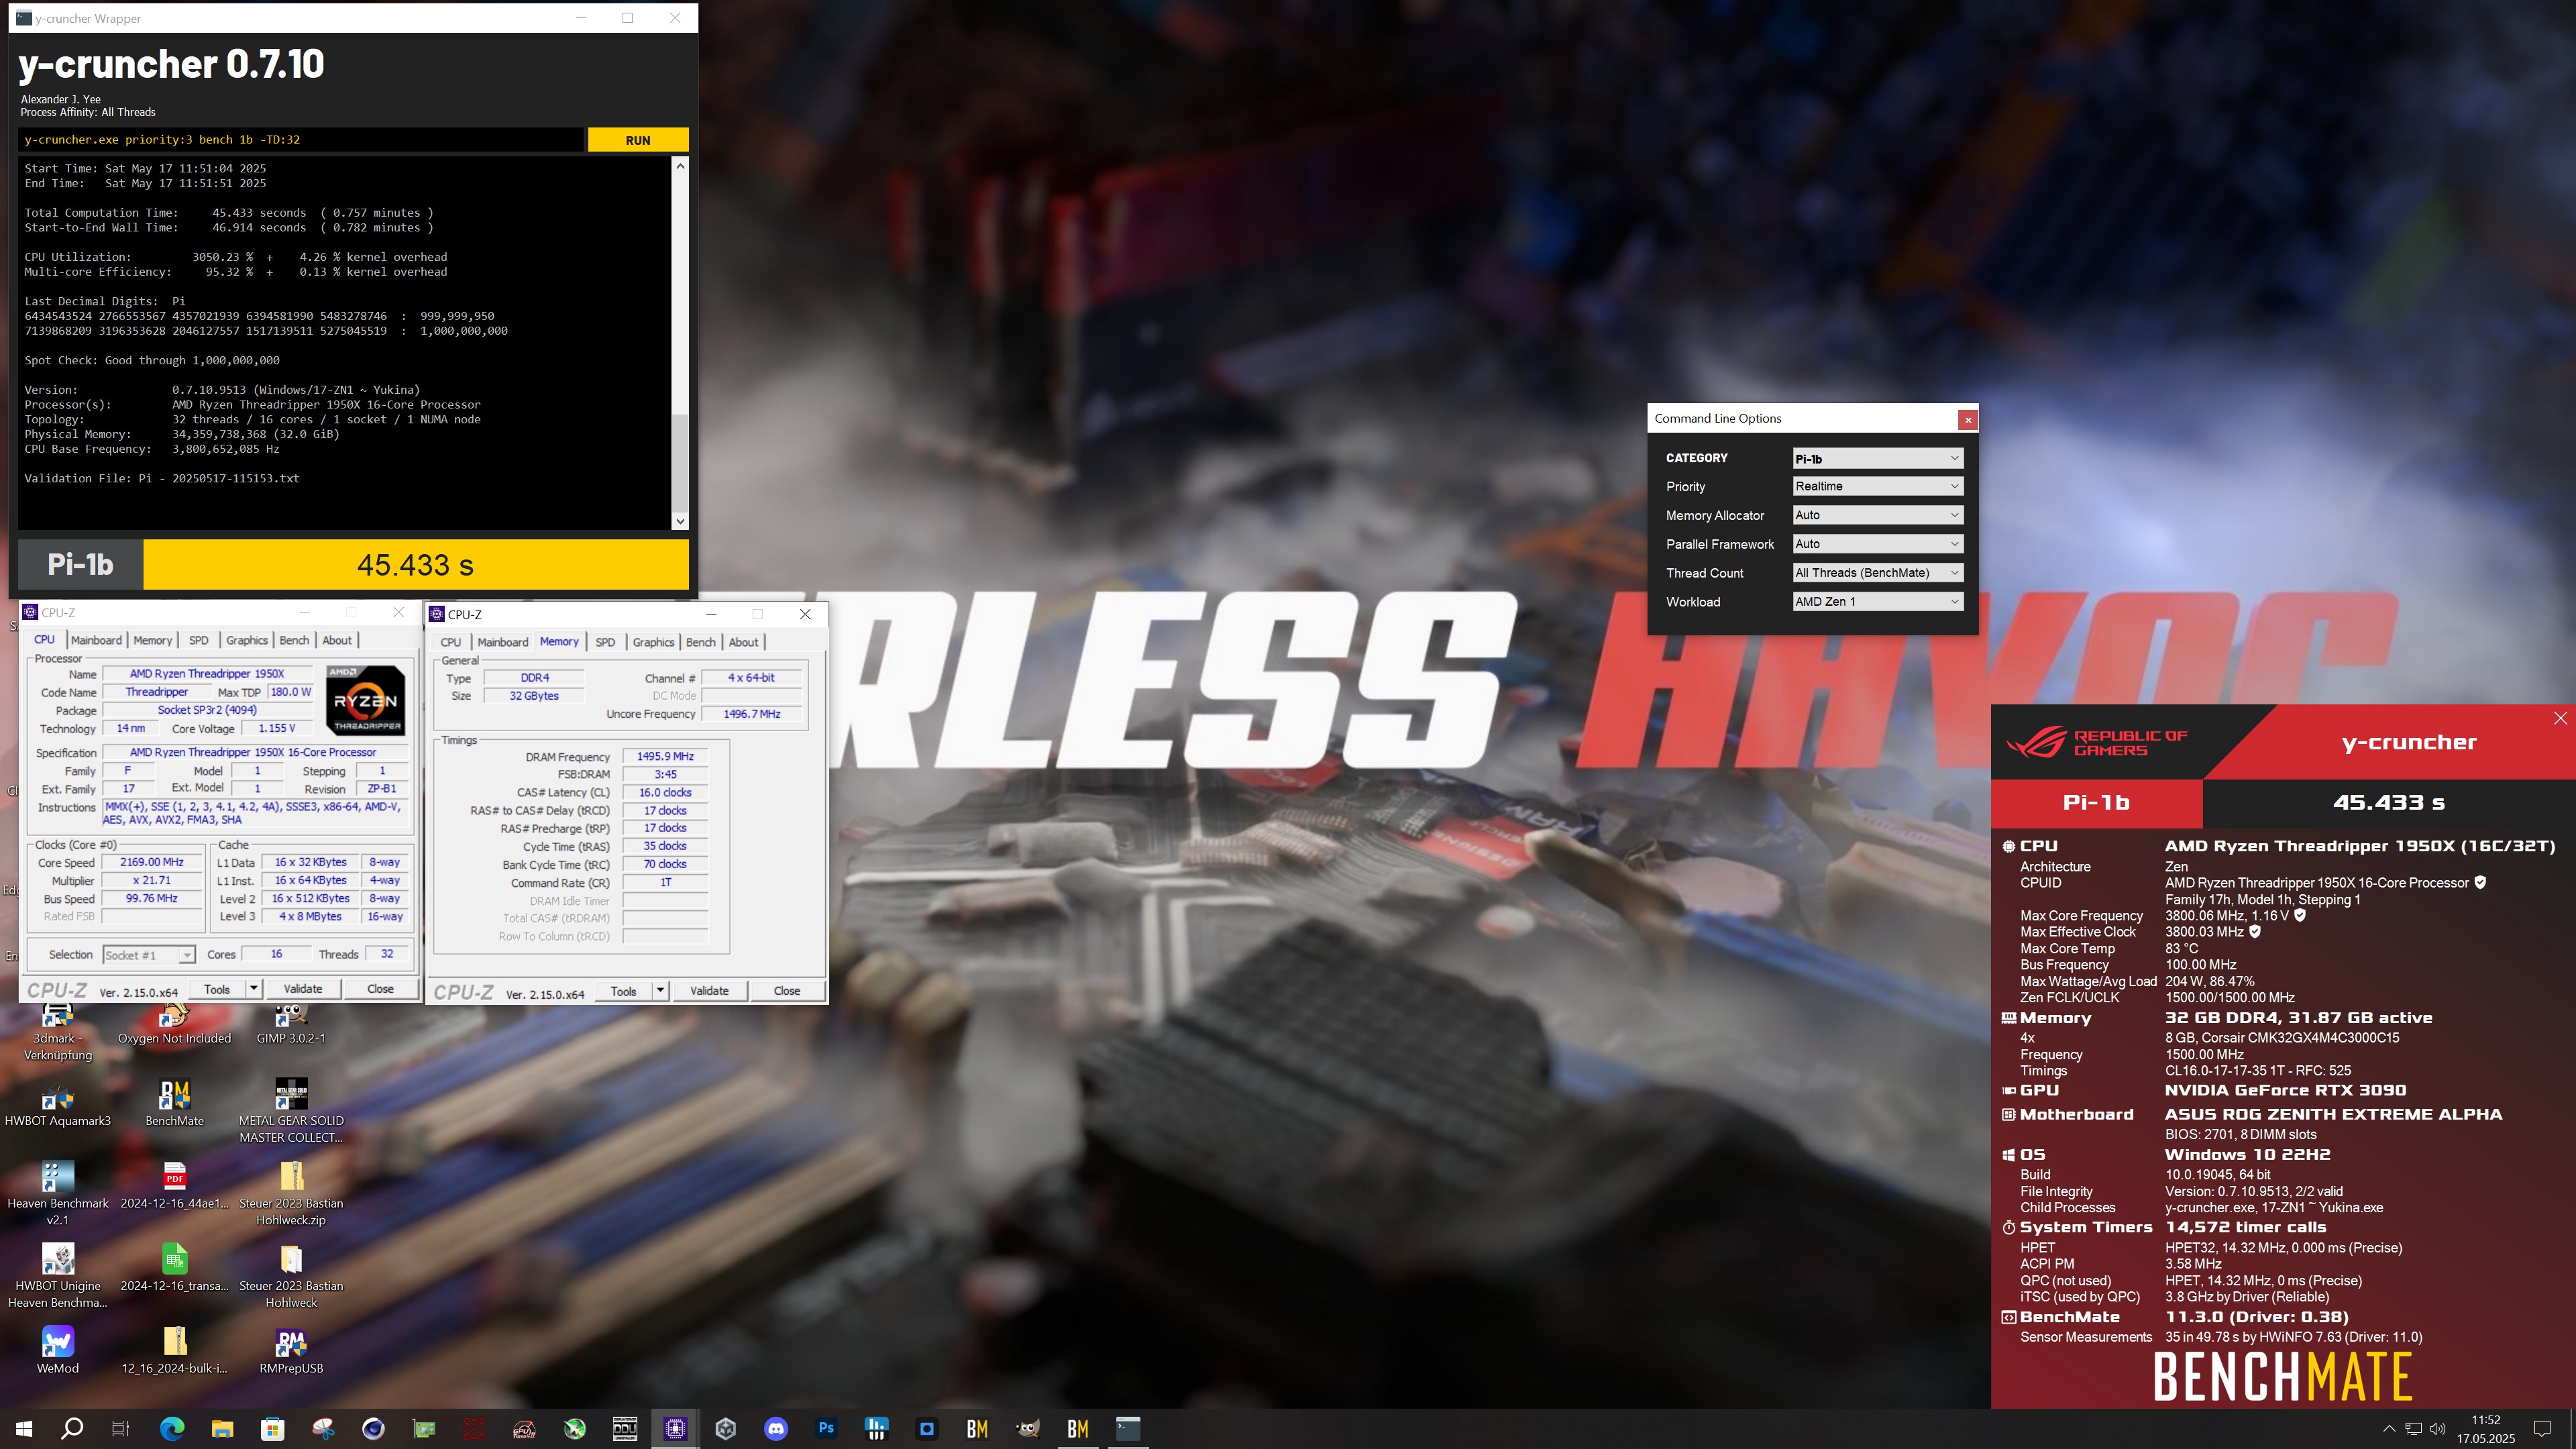Click Tools button in the right CPU-Z window

624,991
